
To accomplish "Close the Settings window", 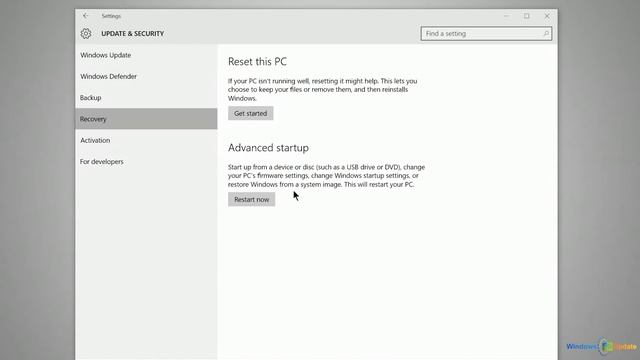I will tap(547, 16).
